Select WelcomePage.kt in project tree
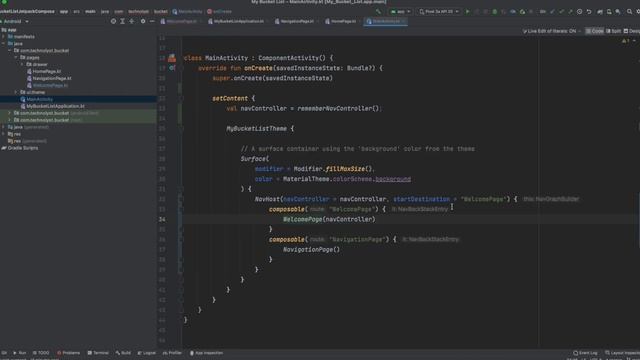This screenshot has width=640, height=360. tap(50, 85)
